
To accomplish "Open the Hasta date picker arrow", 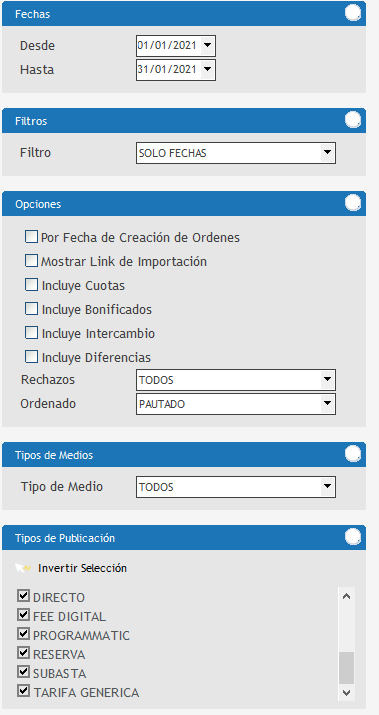I will (208, 70).
